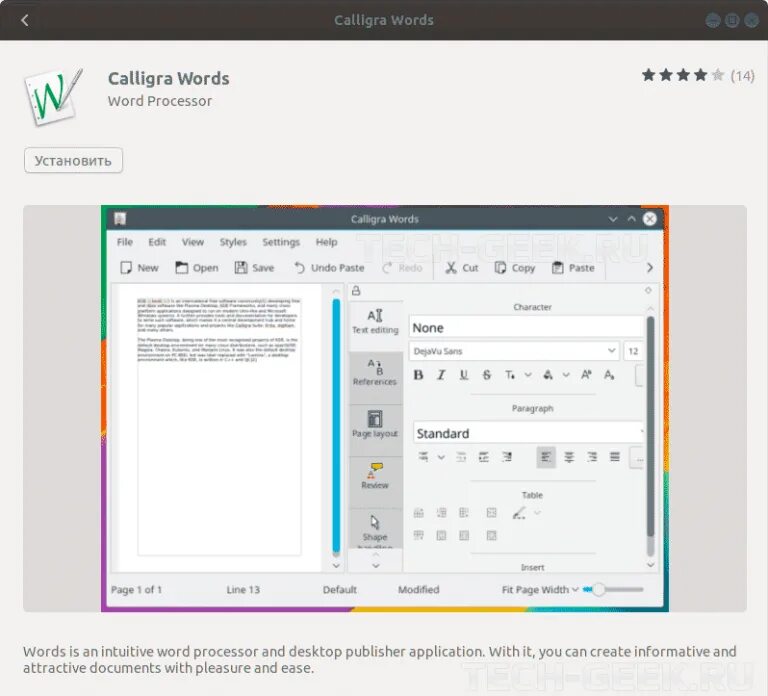The width and height of the screenshot is (768, 696).
Task: Open the Edit menu in screenshot
Action: click(x=157, y=242)
